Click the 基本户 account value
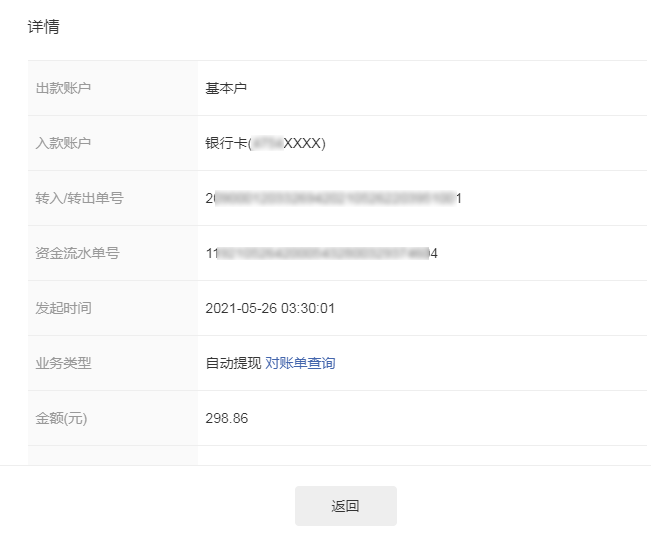Screen dimensions: 651x546 click(226, 88)
